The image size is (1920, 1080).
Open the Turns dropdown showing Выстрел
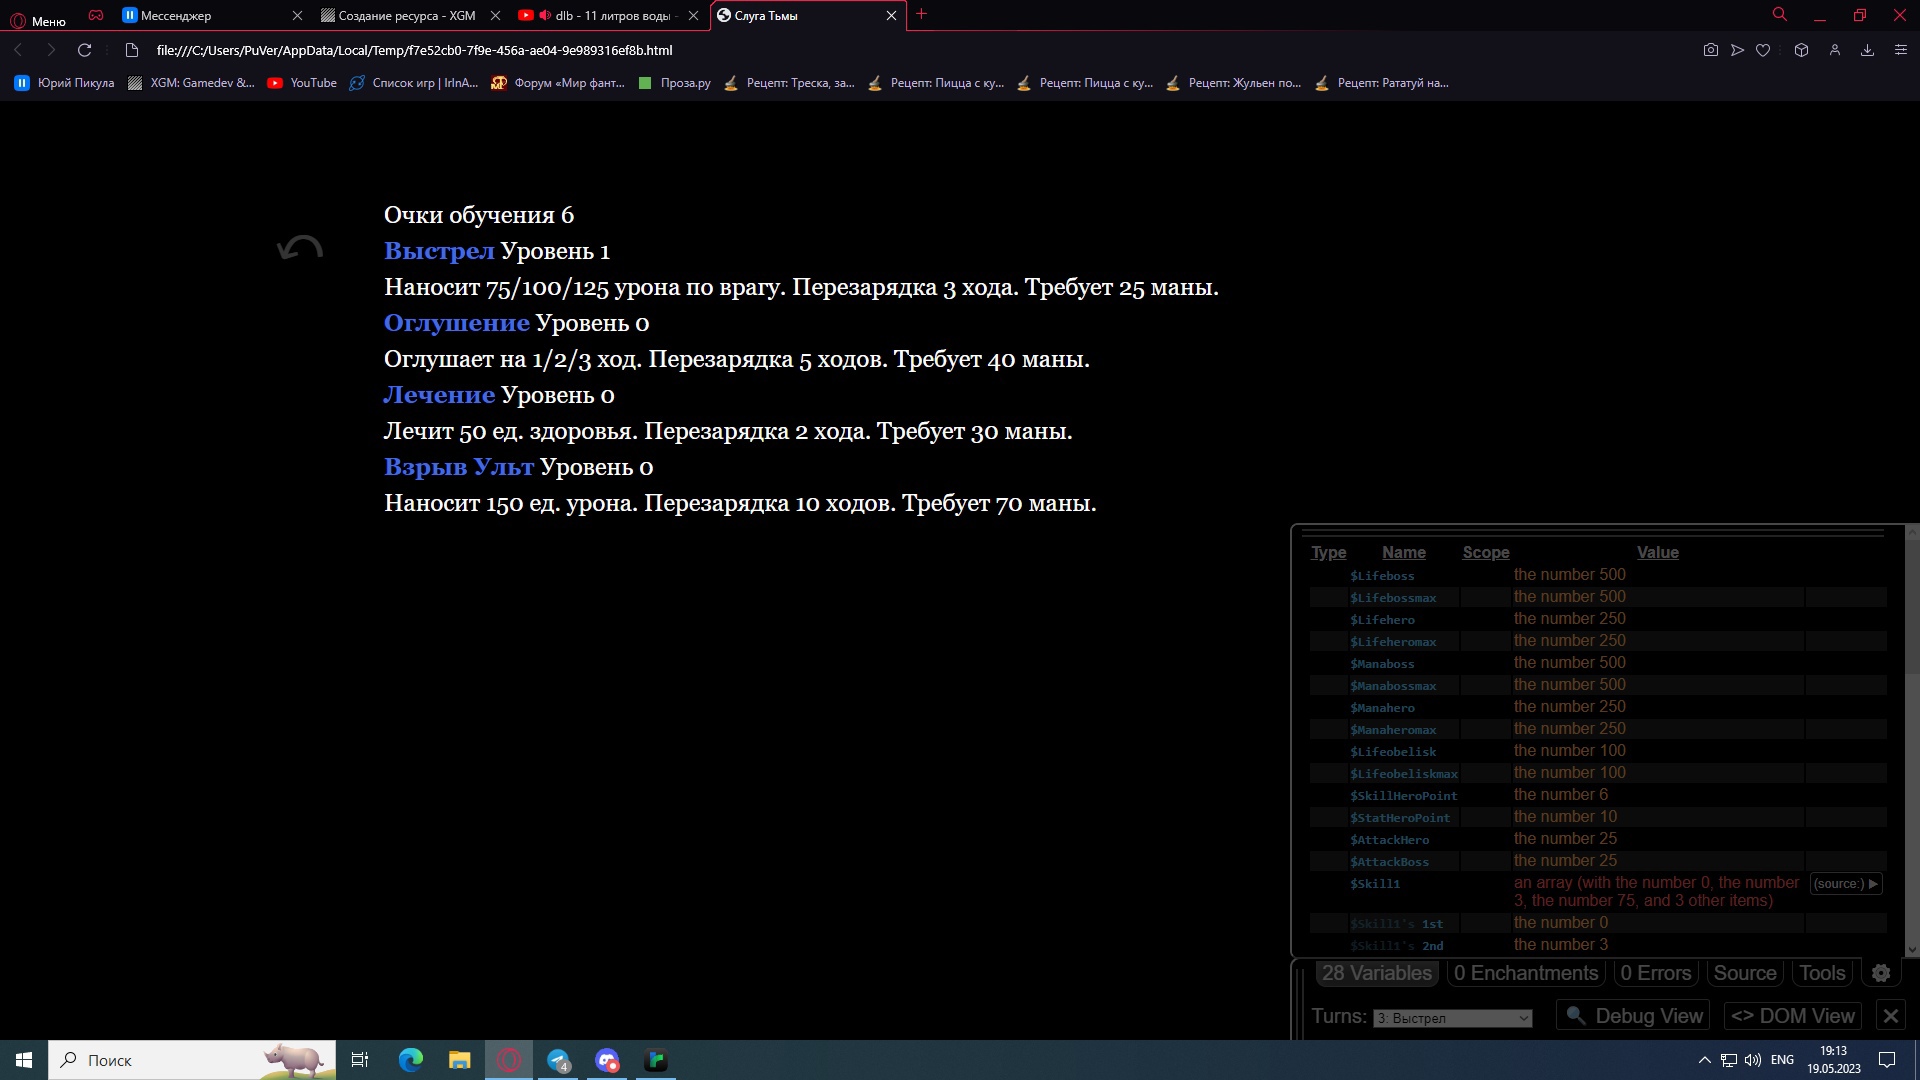(x=1452, y=1018)
